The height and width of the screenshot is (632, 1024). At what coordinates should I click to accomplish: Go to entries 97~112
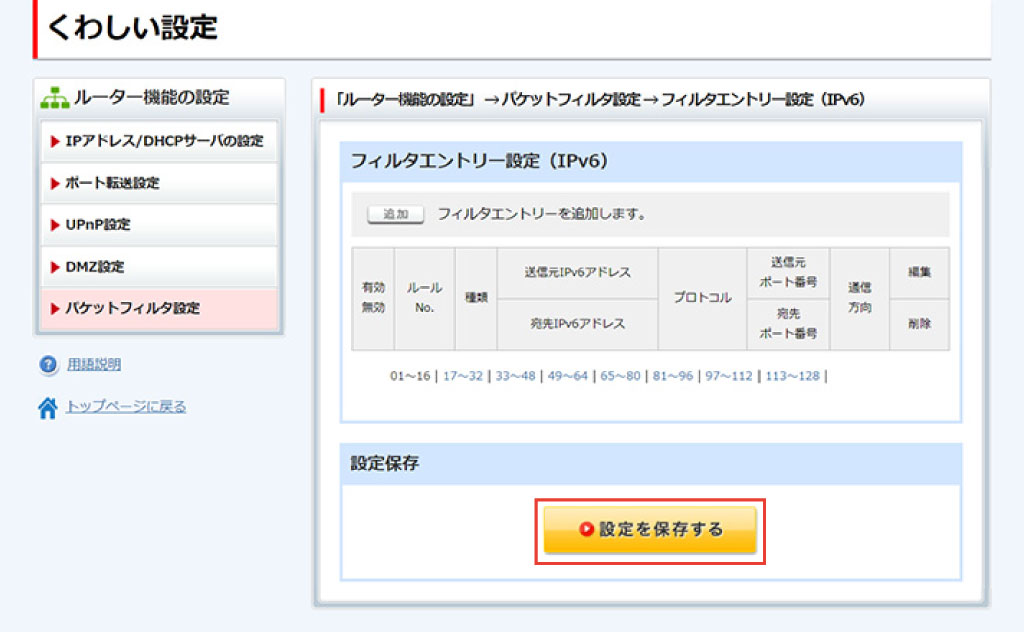click(728, 376)
